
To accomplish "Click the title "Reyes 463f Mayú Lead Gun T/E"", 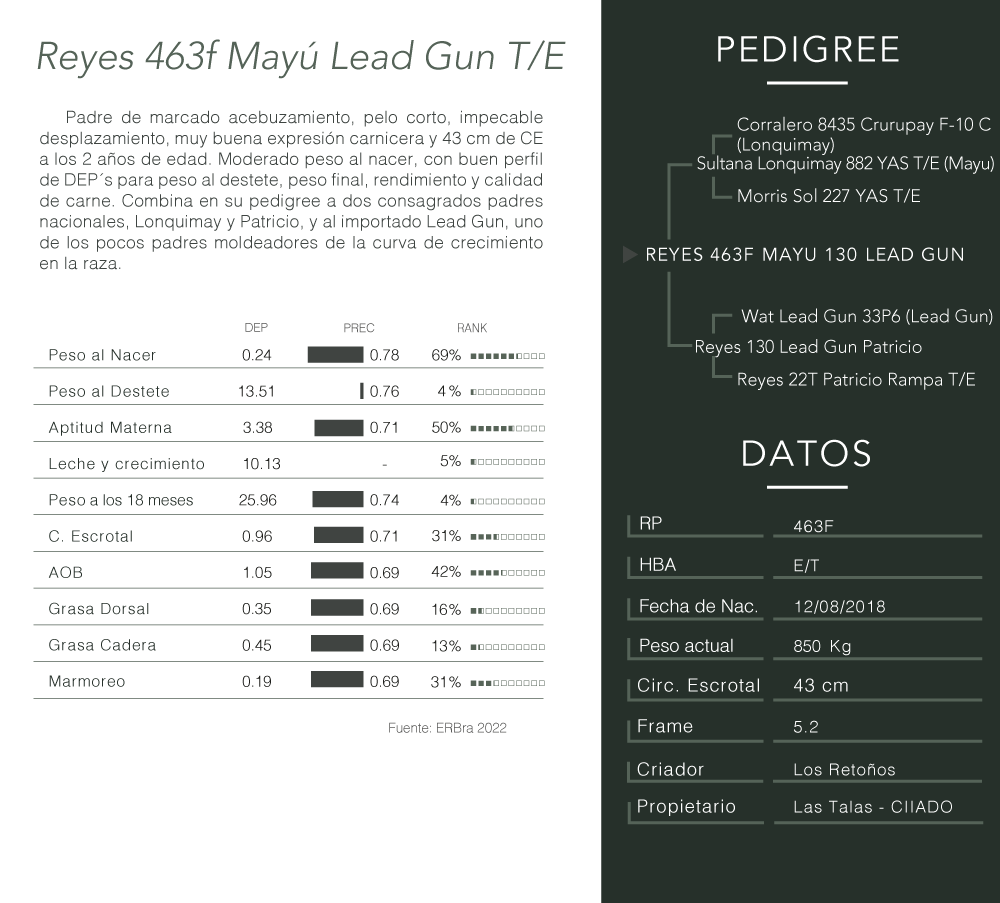I will tap(301, 56).
